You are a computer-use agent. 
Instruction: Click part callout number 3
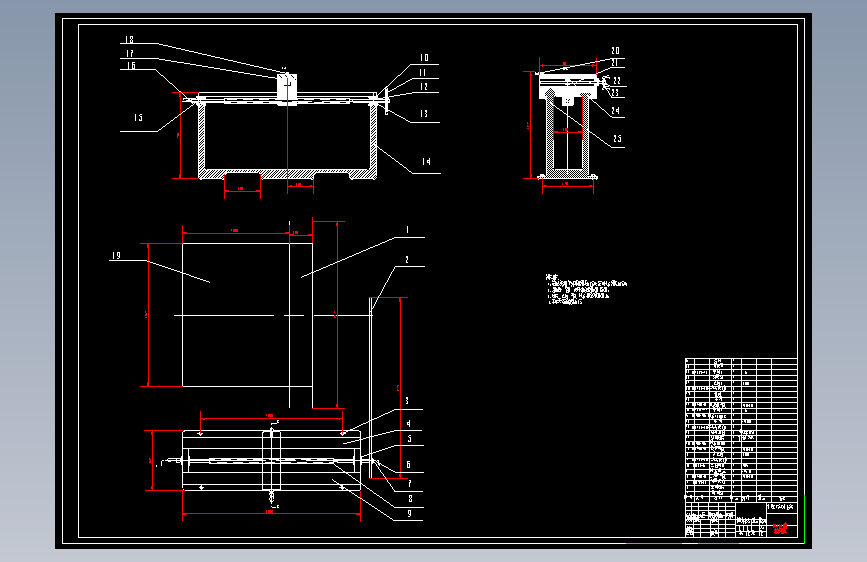(x=407, y=401)
